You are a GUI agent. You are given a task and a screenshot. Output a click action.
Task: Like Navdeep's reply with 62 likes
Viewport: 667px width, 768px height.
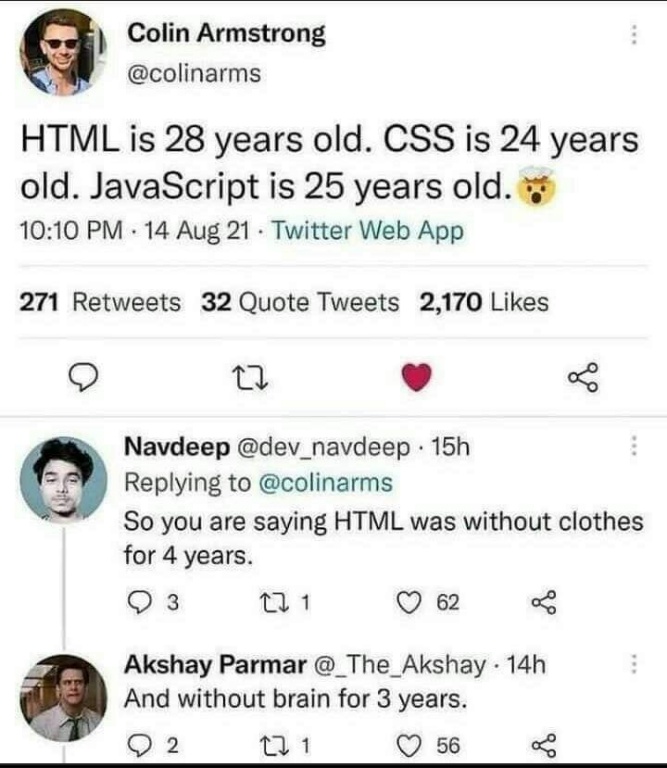point(408,602)
